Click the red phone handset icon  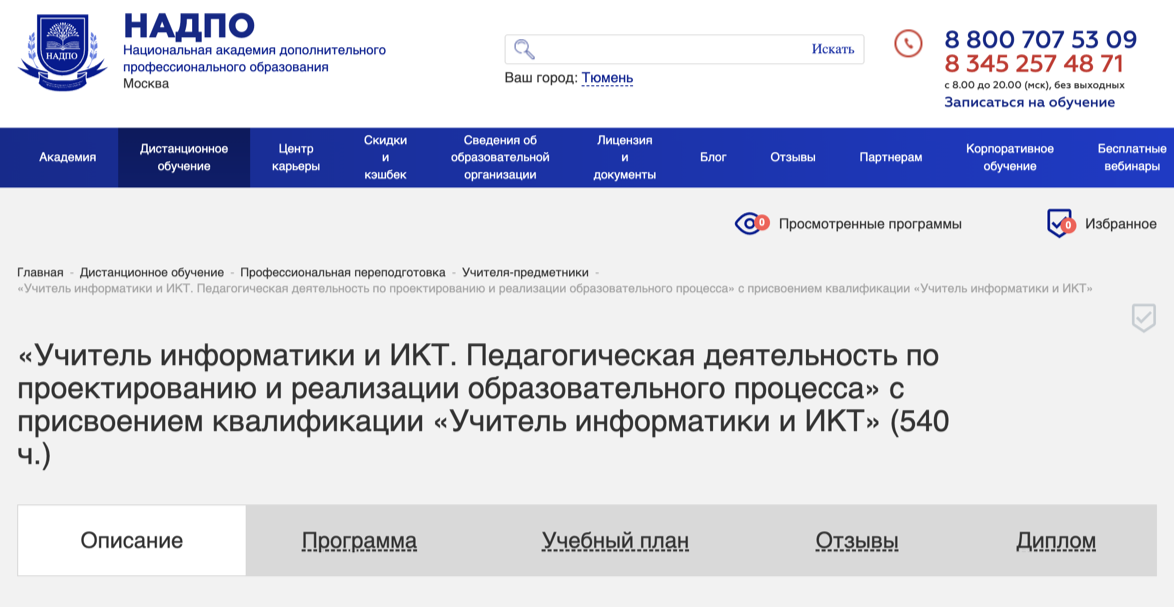908,43
